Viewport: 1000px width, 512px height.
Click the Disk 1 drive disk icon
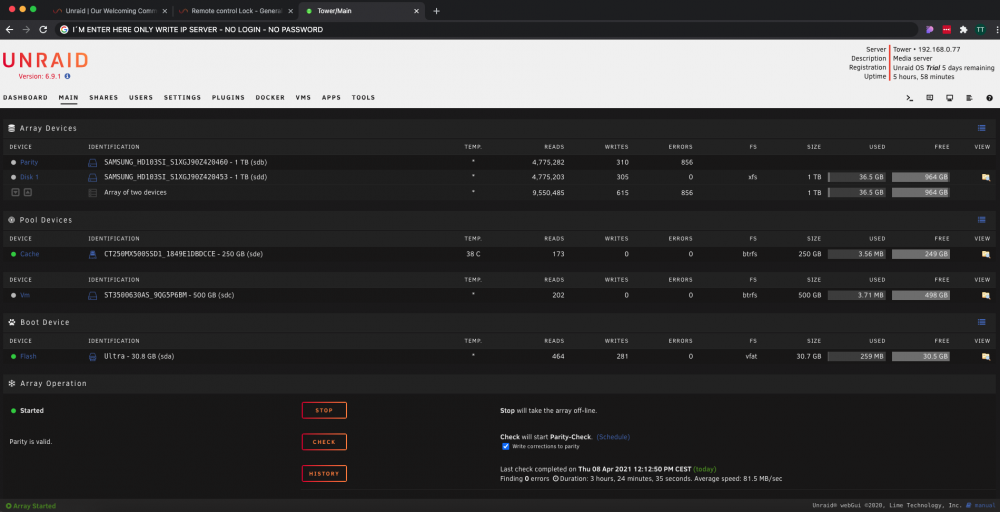coord(92,177)
